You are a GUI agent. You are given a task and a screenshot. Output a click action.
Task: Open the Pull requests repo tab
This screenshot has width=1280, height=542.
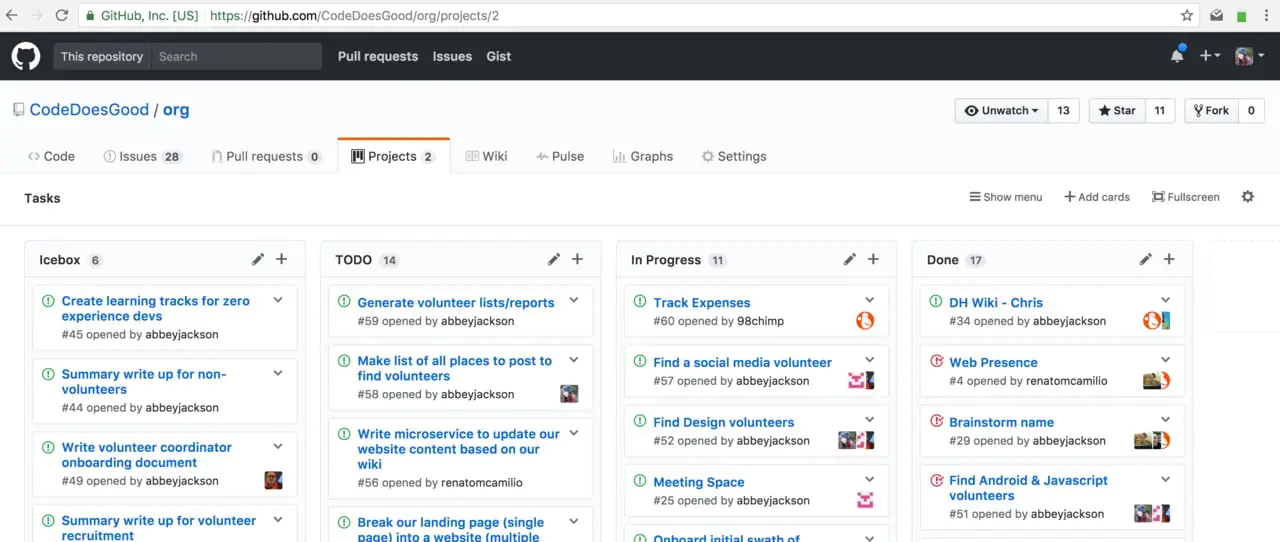pos(267,156)
